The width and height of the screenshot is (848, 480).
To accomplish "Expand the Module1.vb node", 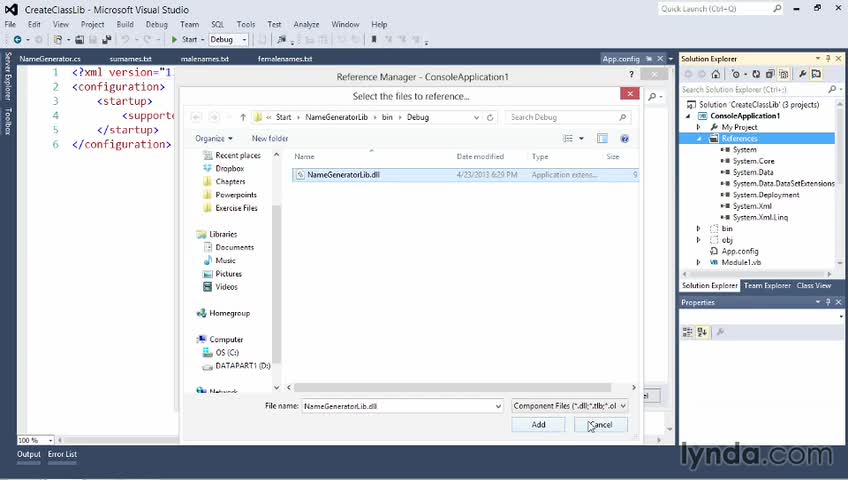I will (699, 263).
